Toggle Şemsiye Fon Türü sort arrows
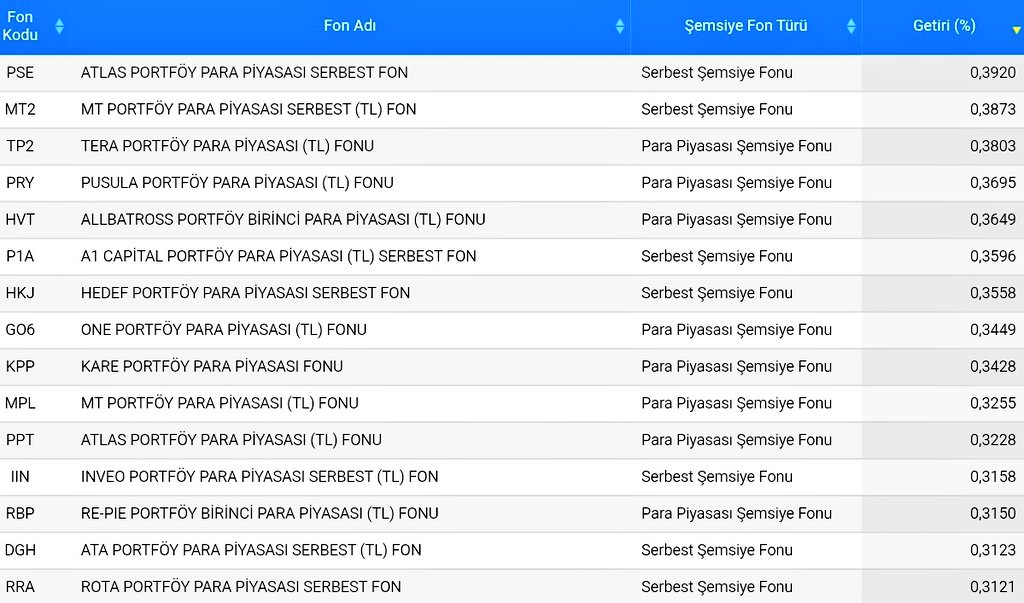Viewport: 1024px width, 603px height. click(x=851, y=26)
